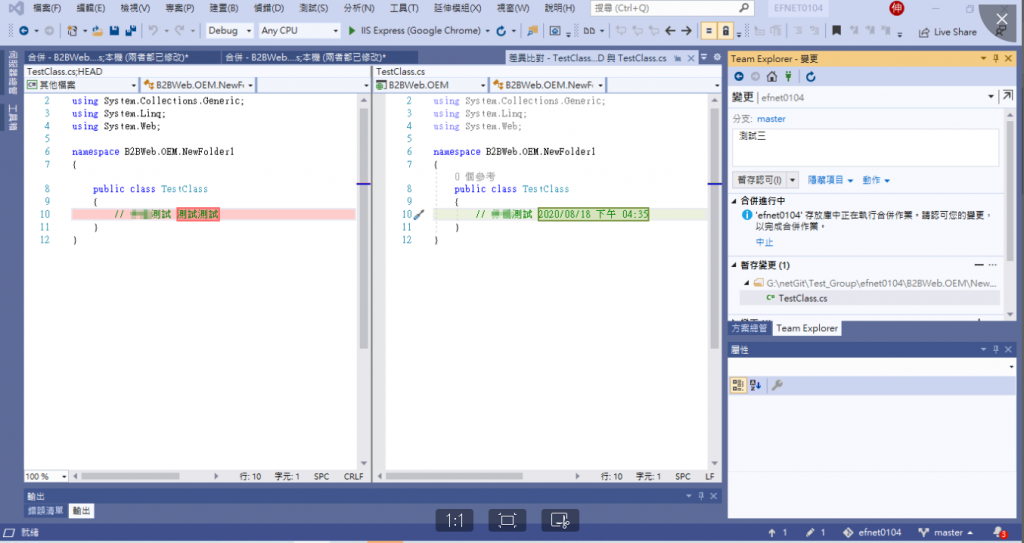
Task: Click the Live Share button
Action: pyautogui.click(x=948, y=32)
